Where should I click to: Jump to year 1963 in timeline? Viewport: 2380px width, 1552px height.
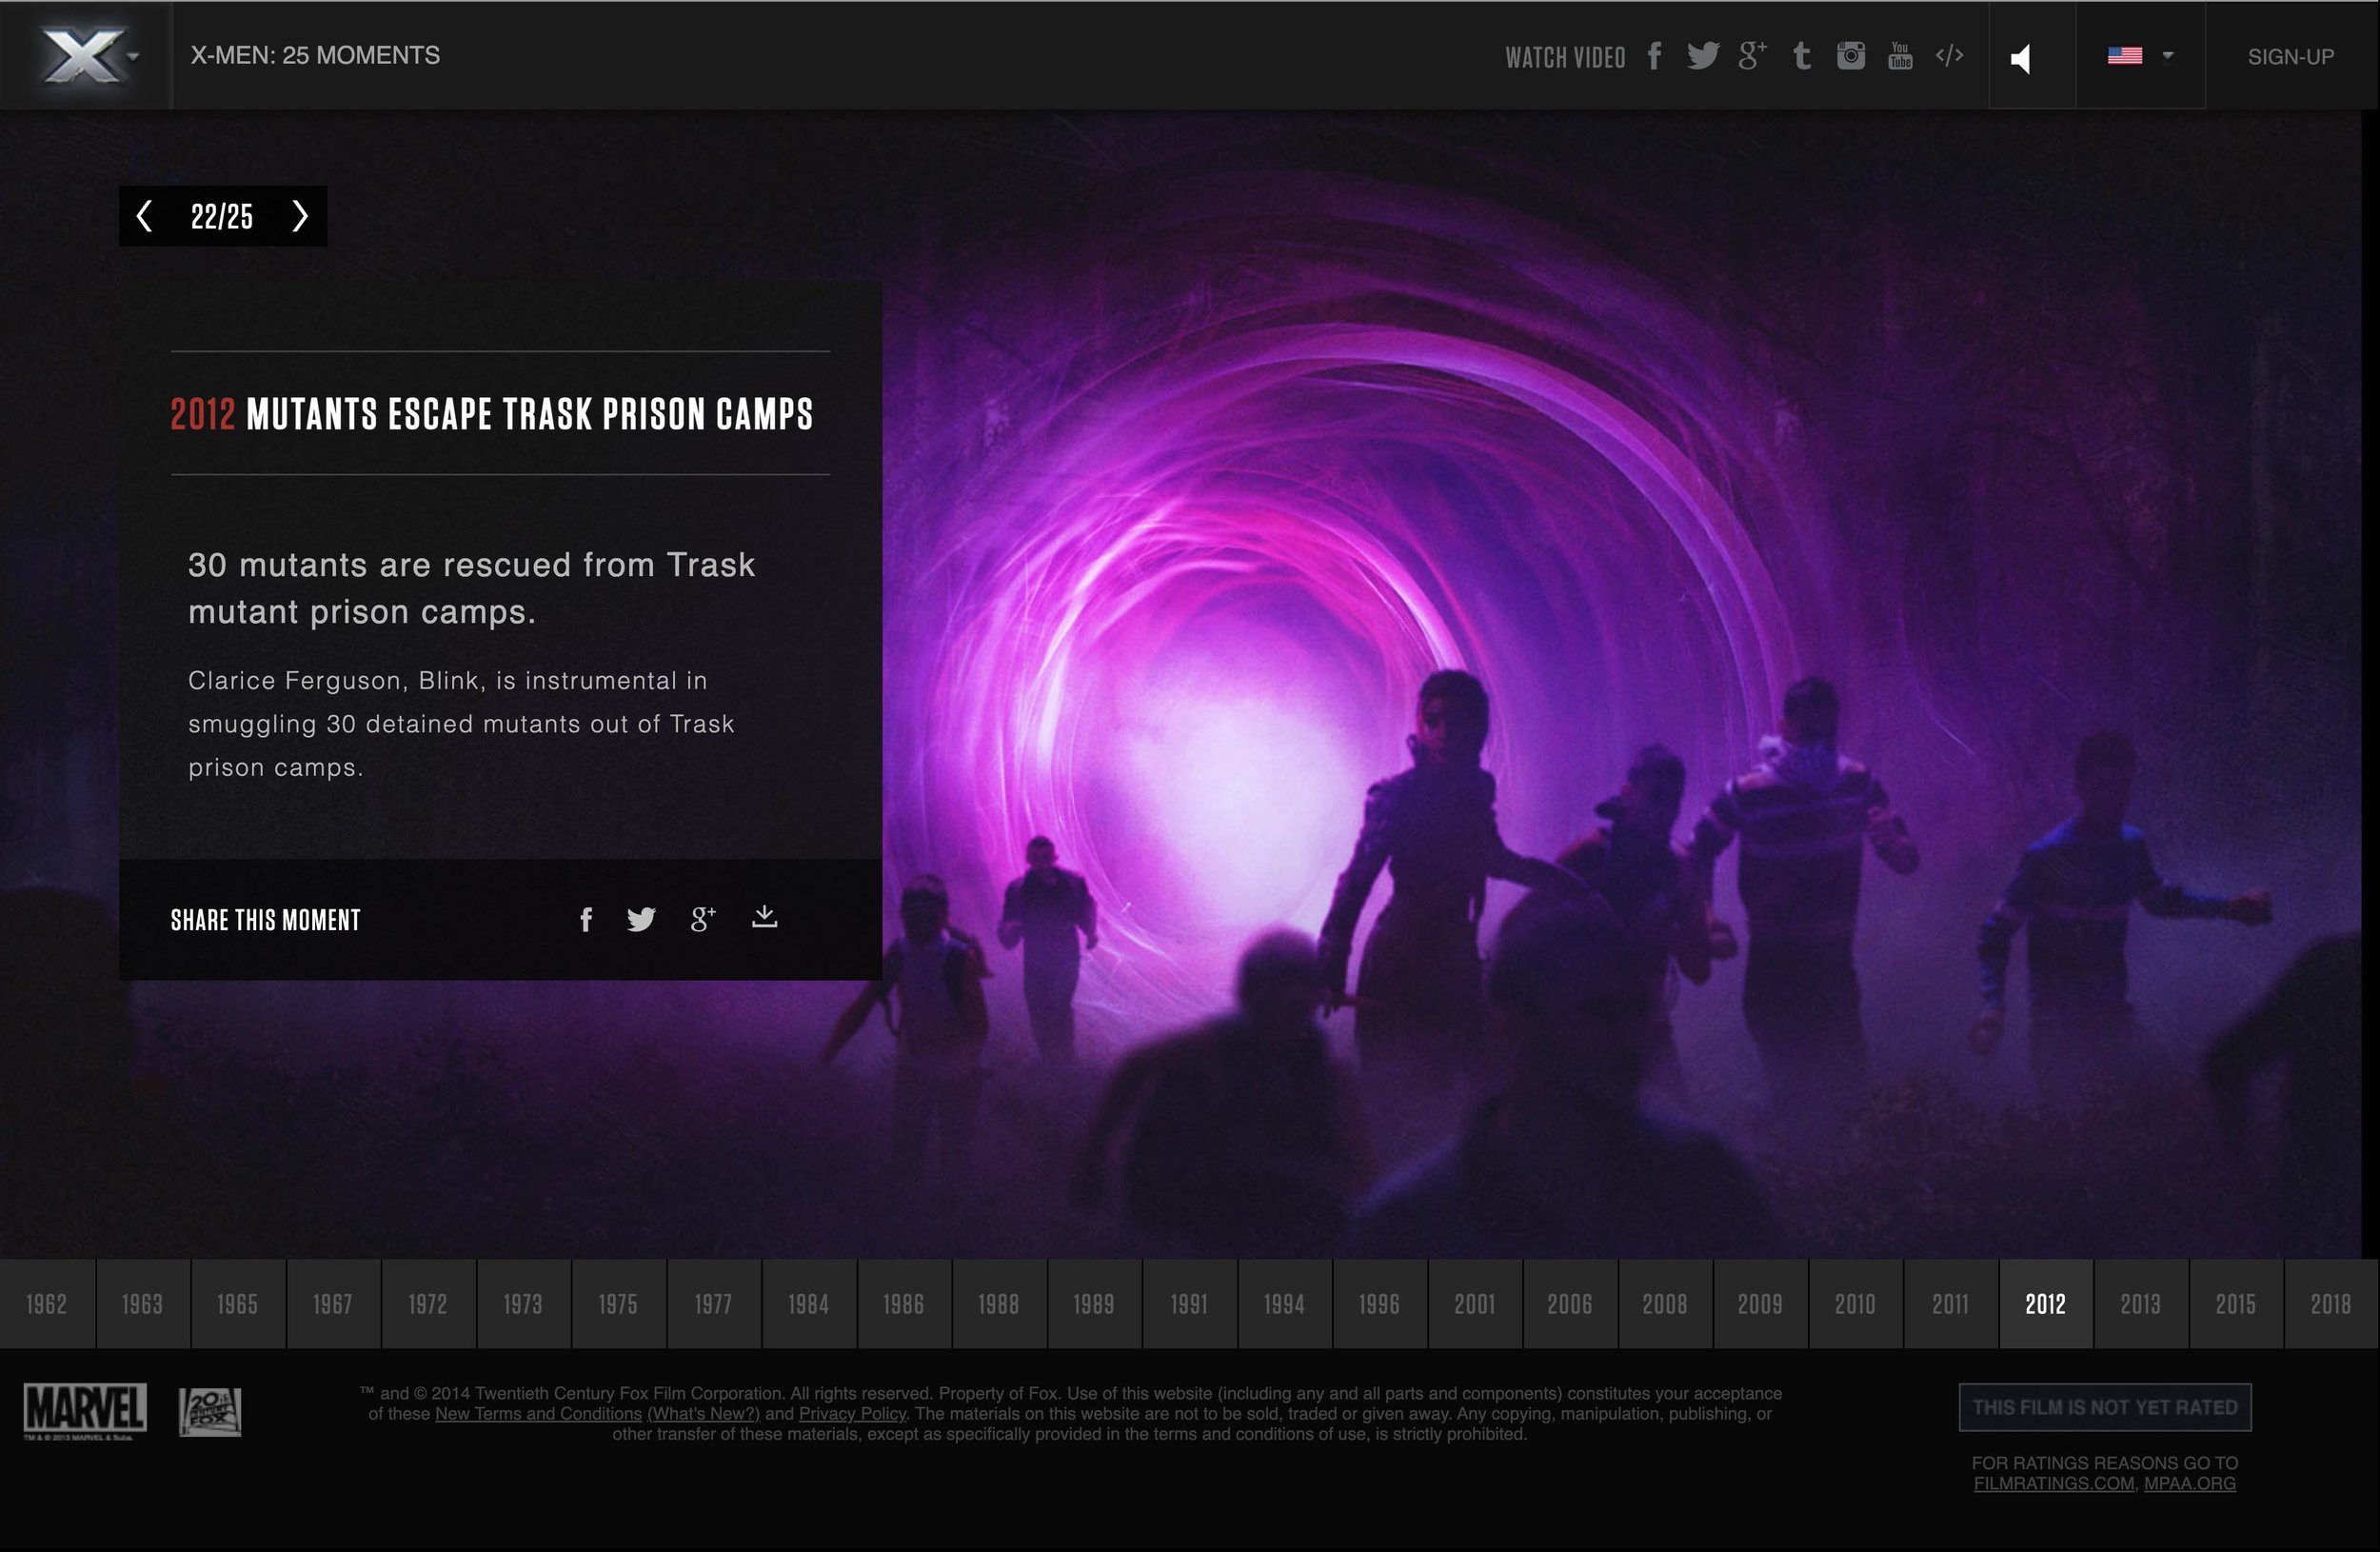pos(142,1304)
